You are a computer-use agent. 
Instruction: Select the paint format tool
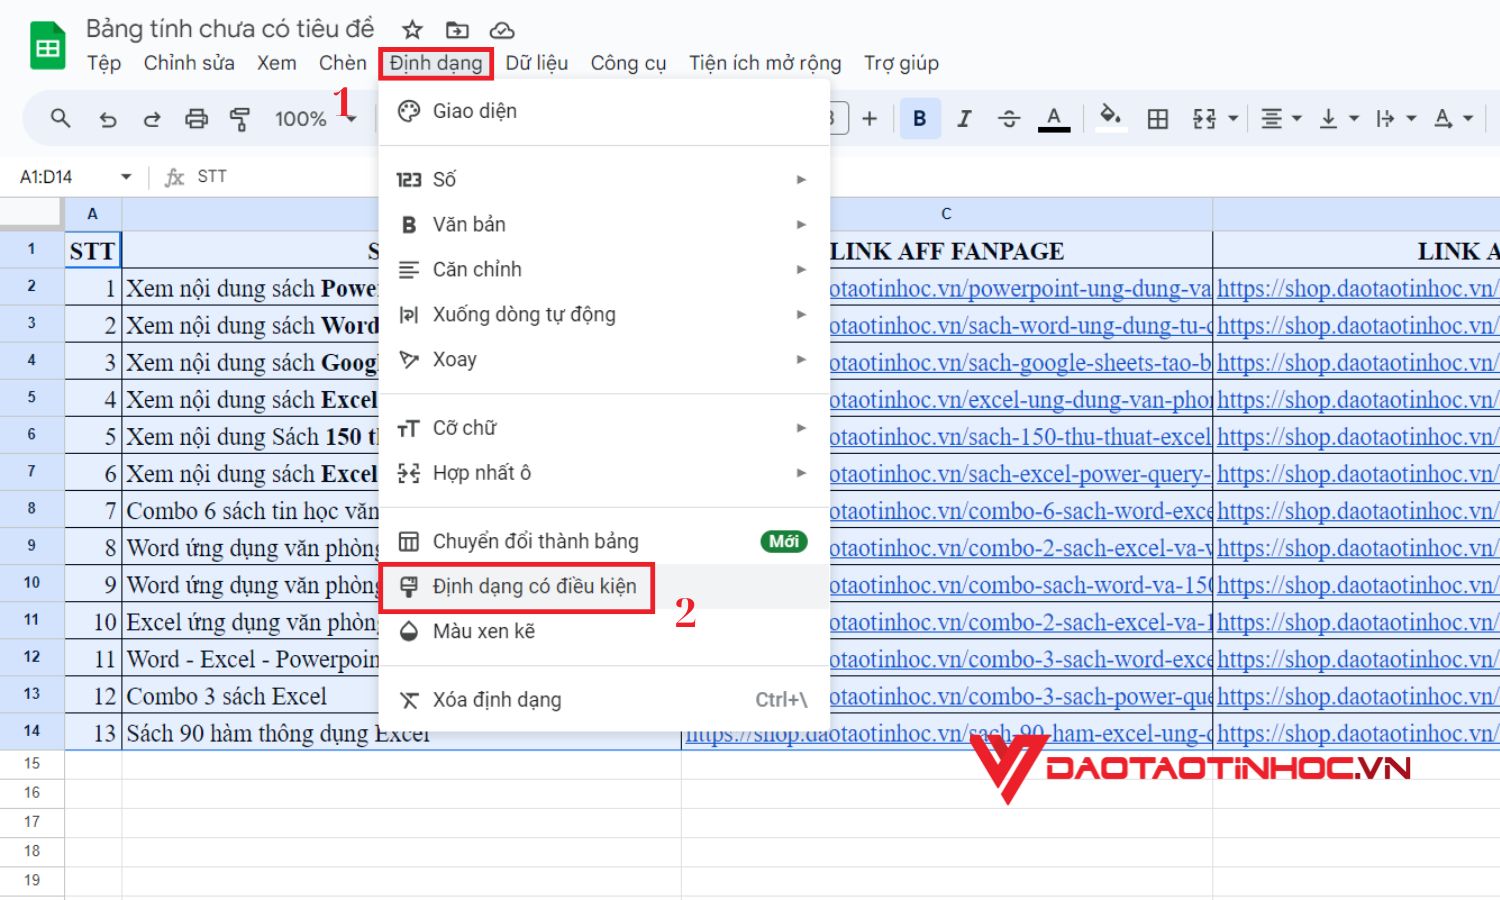point(240,118)
